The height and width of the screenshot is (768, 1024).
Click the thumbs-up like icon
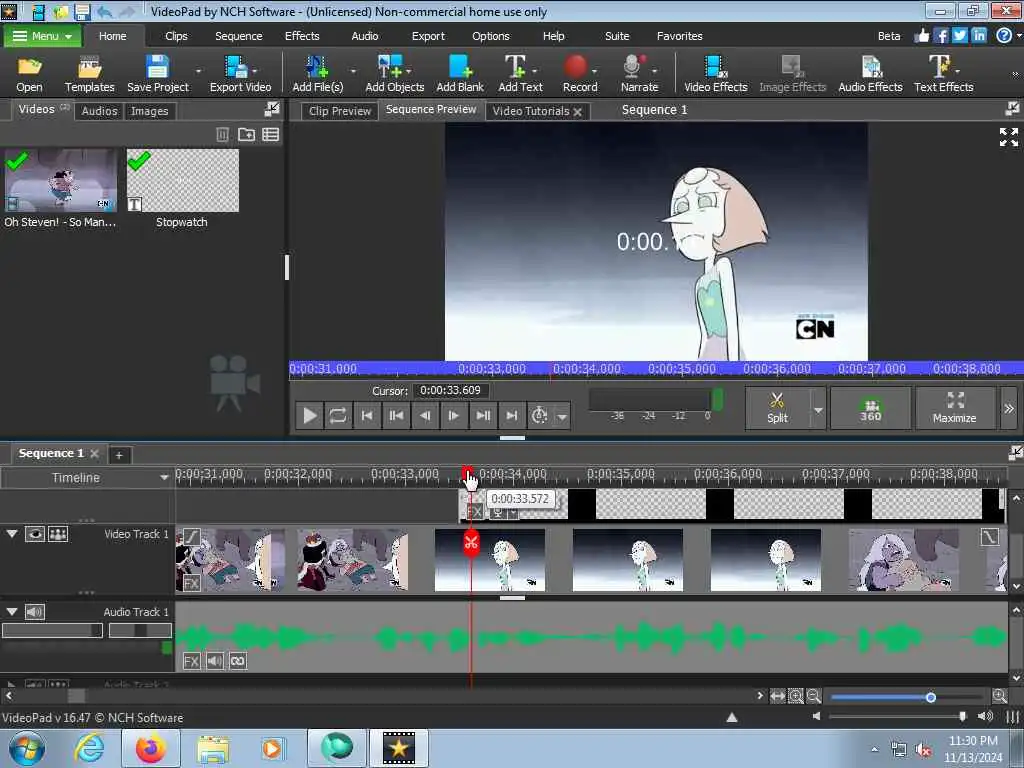click(x=921, y=36)
